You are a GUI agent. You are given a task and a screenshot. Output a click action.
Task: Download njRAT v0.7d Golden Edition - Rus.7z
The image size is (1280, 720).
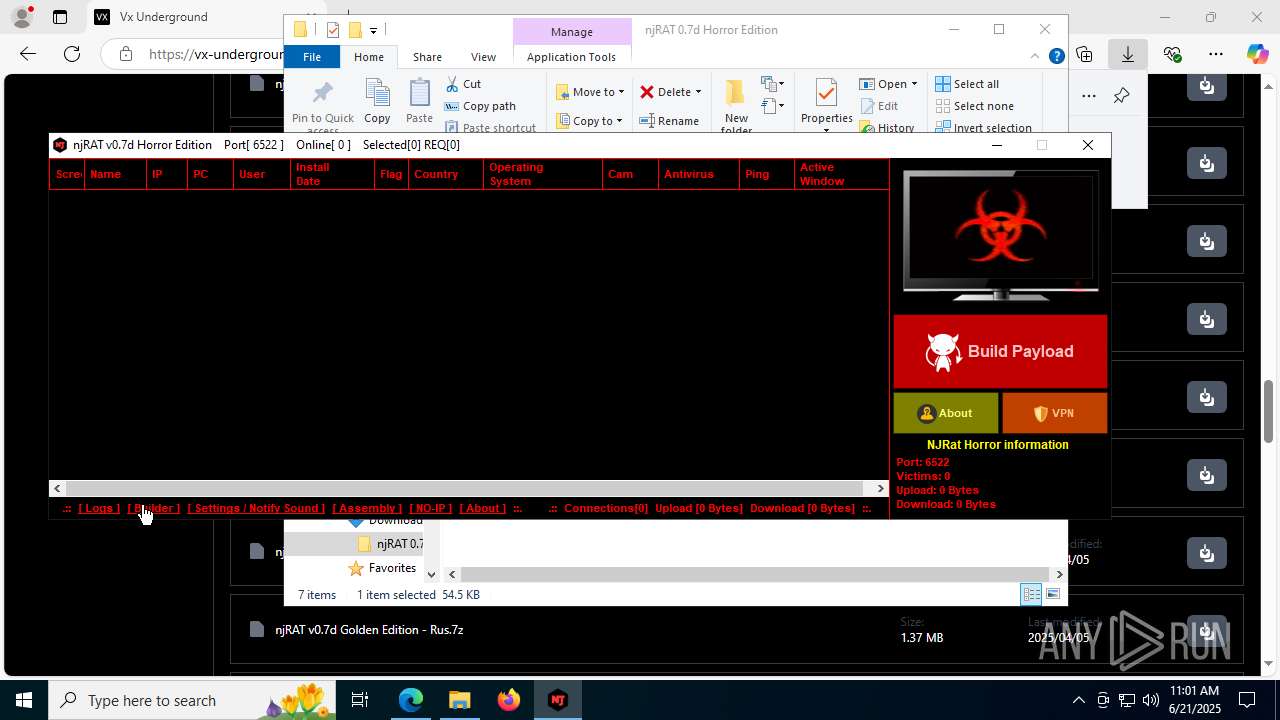(x=1207, y=630)
